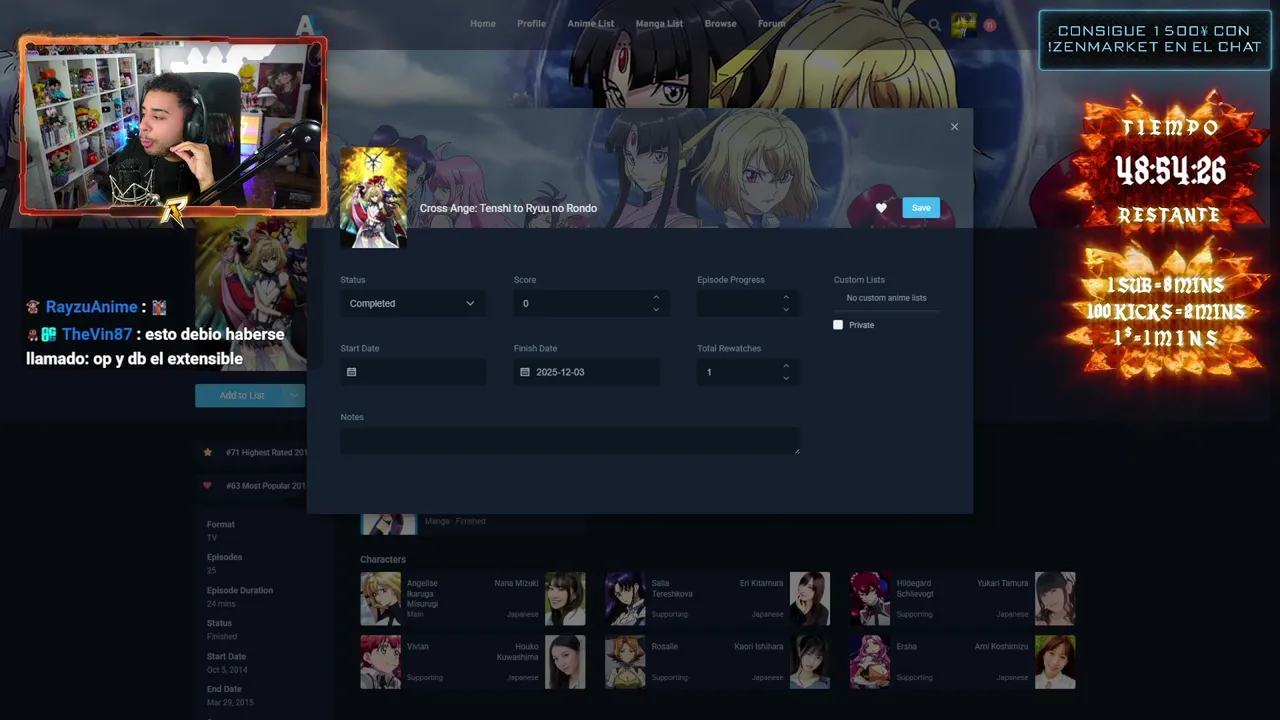Image resolution: width=1280 pixels, height=720 pixels.
Task: Open the Salia Tereshkova name link
Action: click(x=672, y=588)
